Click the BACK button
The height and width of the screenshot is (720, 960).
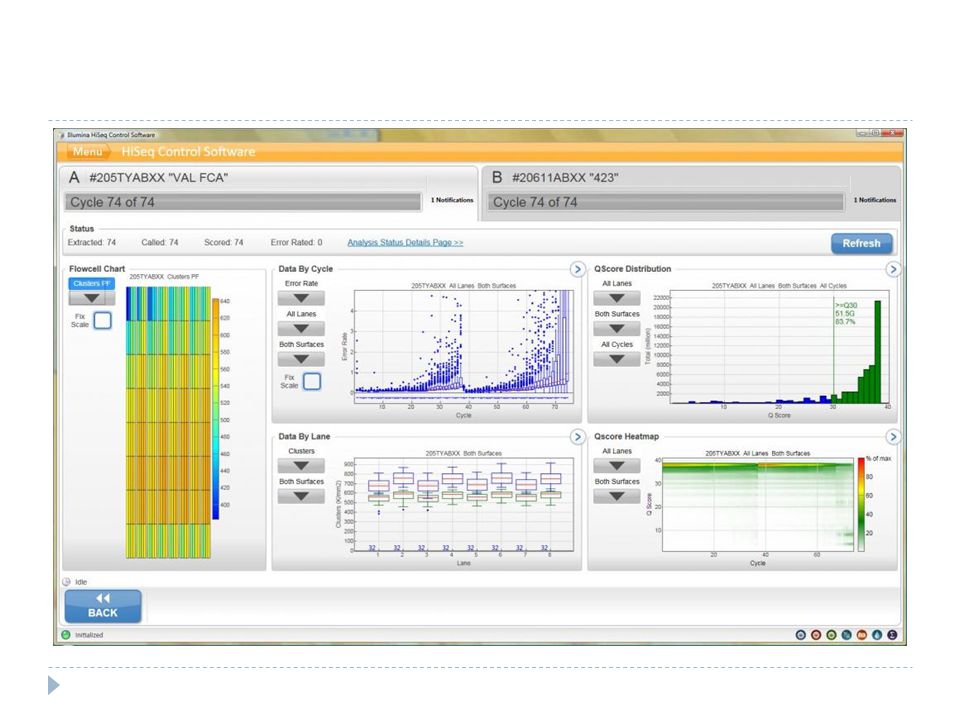[x=103, y=606]
